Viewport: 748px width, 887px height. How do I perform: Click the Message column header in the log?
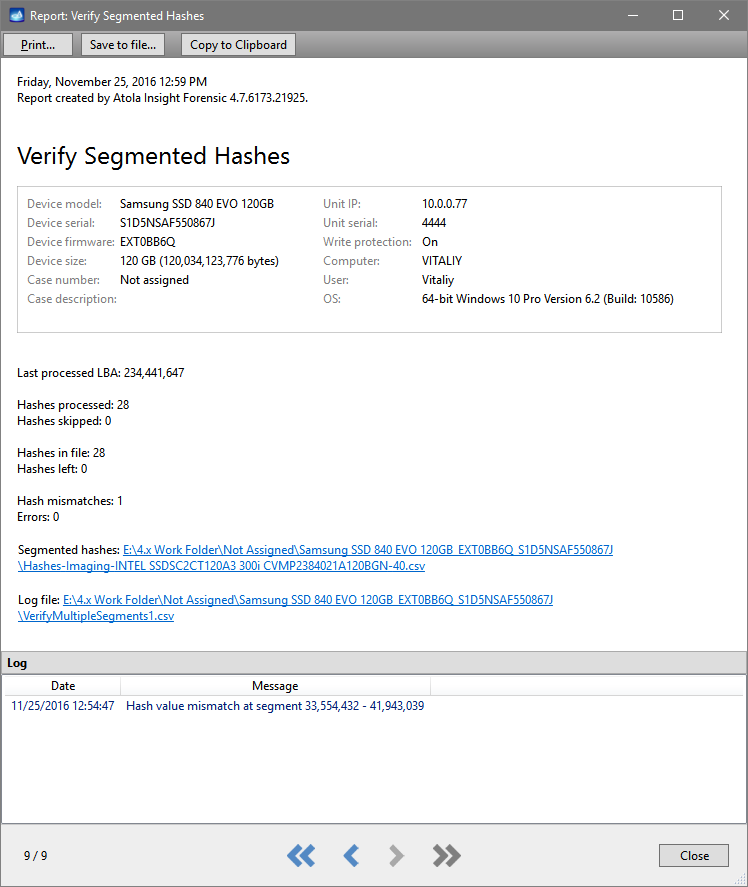(275, 685)
